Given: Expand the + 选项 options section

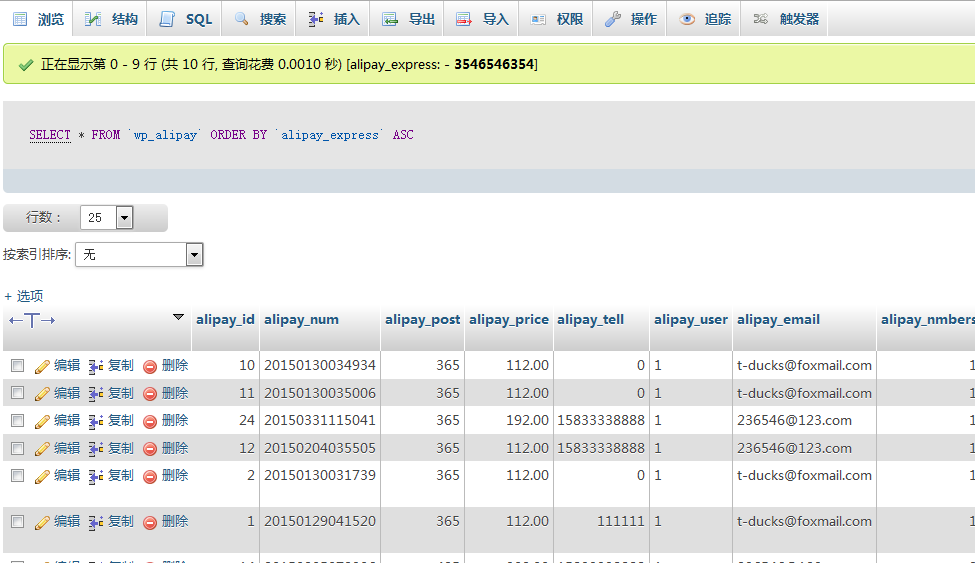Looking at the screenshot, I should coord(24,296).
